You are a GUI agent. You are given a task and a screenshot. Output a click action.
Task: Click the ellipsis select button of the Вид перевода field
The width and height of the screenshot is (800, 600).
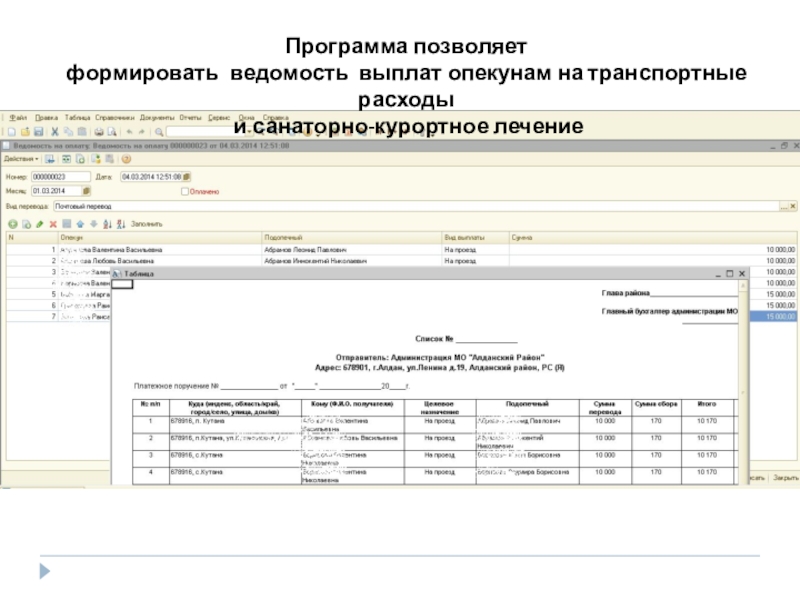[784, 206]
